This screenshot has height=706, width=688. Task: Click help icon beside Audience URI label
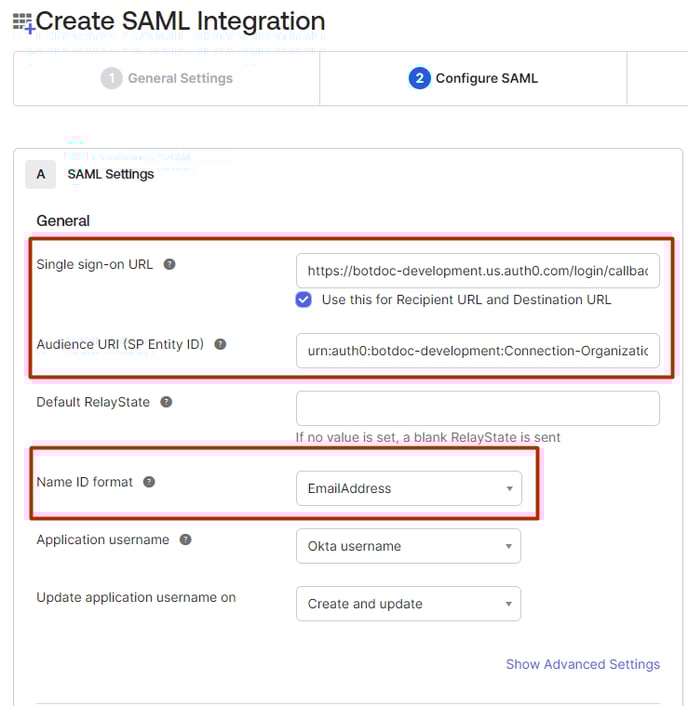point(220,344)
